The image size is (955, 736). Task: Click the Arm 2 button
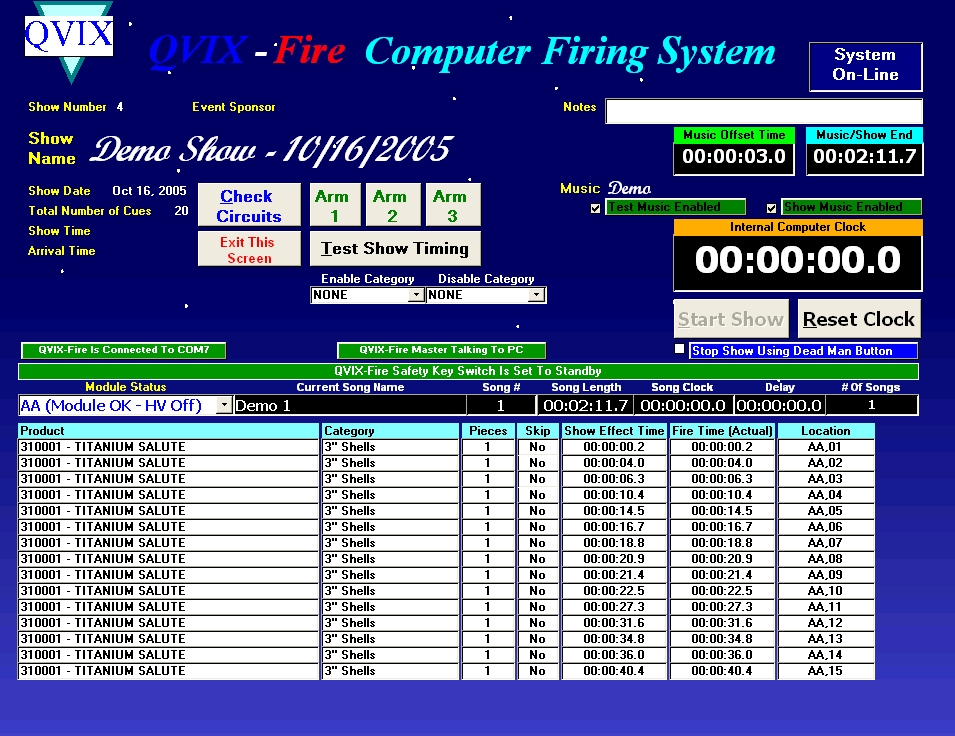pyautogui.click(x=392, y=205)
